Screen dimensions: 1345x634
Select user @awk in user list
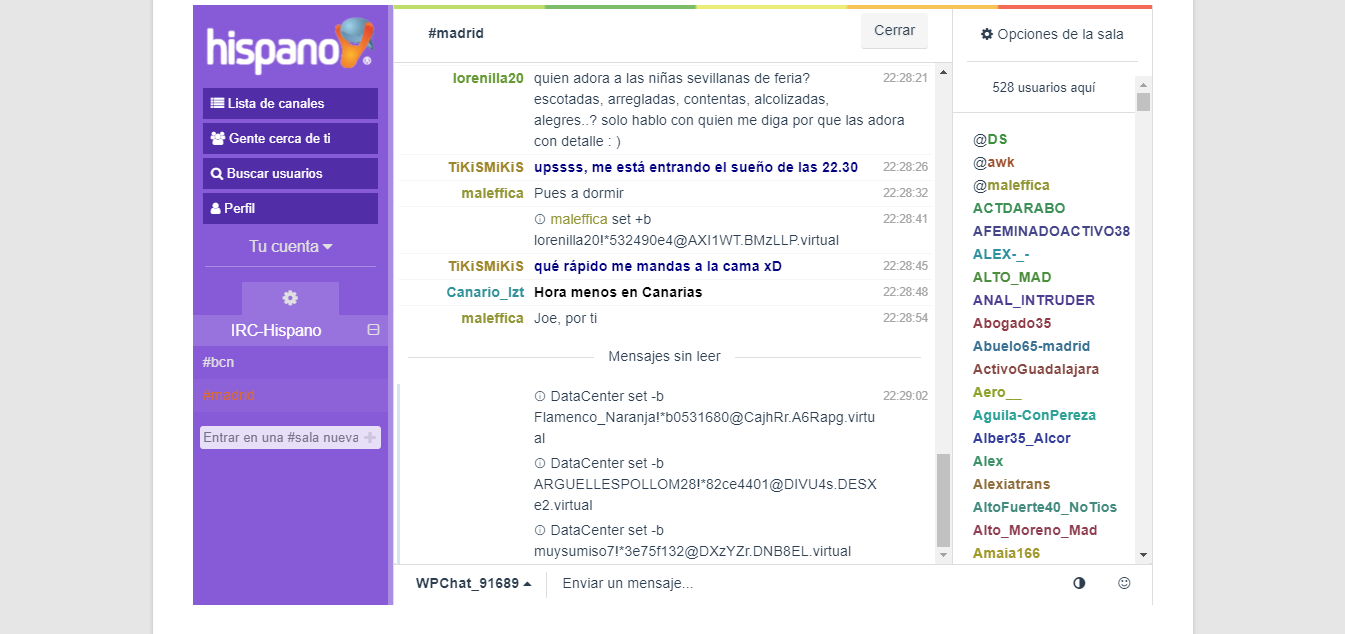pos(994,162)
